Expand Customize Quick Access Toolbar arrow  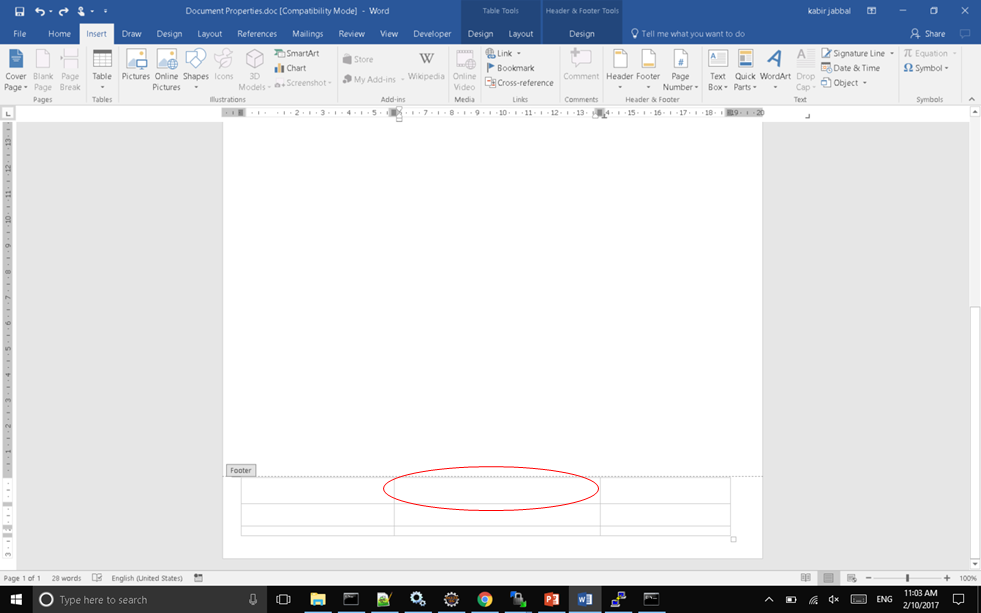(105, 11)
